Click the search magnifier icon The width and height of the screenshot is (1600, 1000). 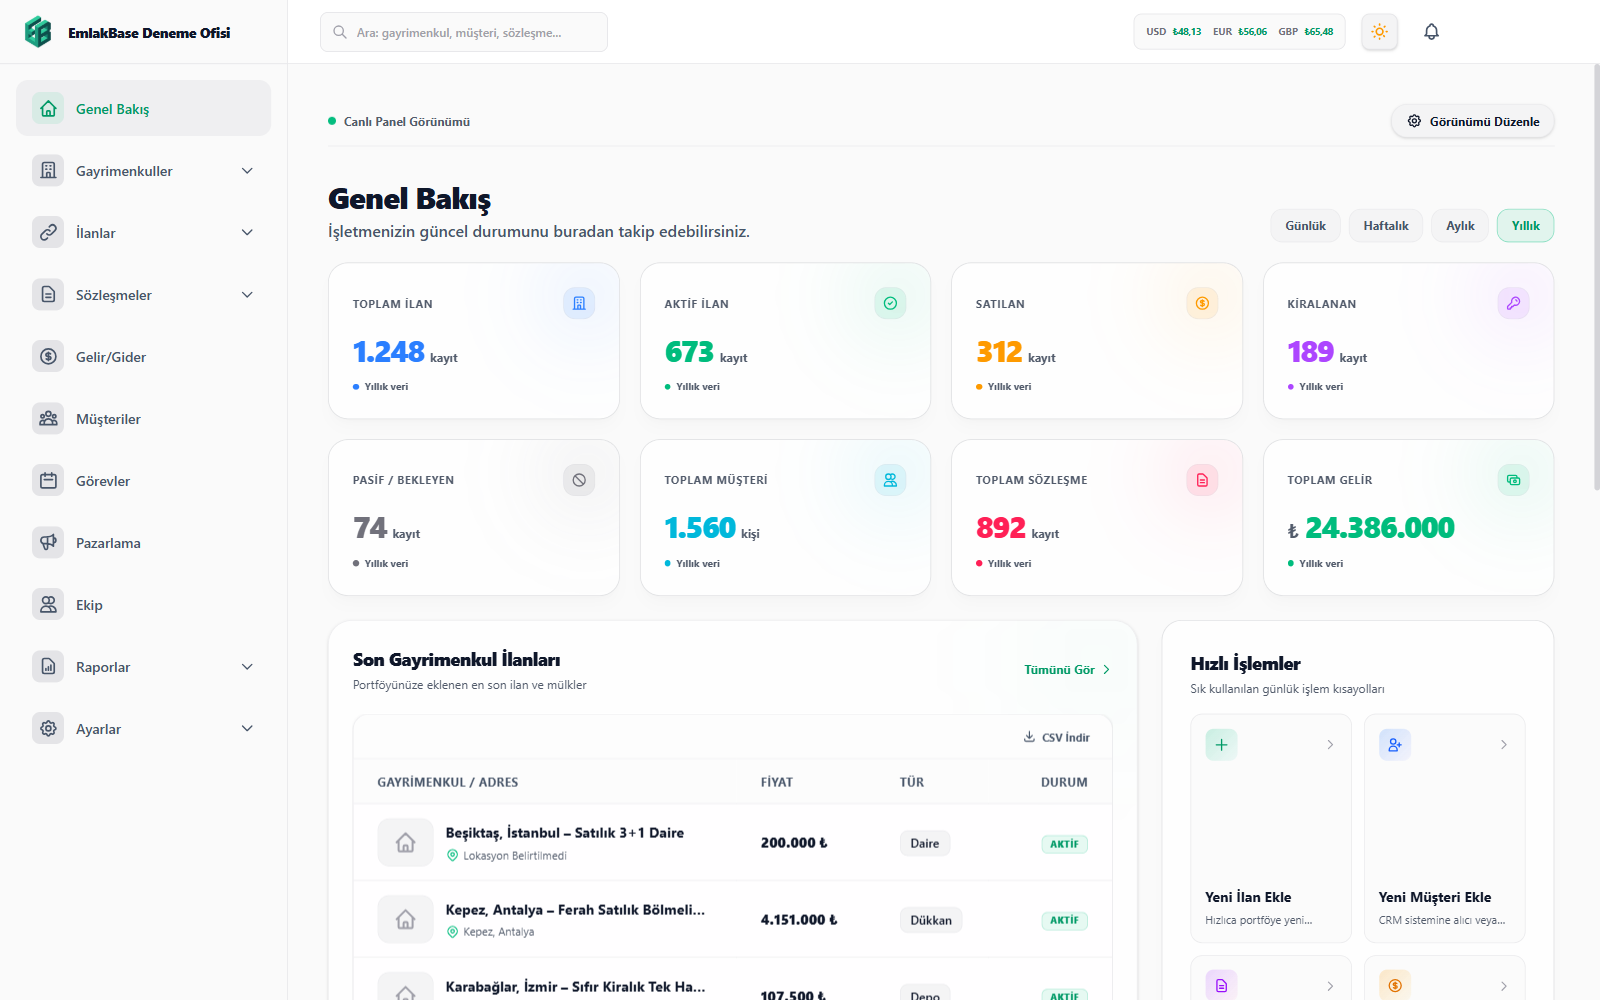pos(340,32)
